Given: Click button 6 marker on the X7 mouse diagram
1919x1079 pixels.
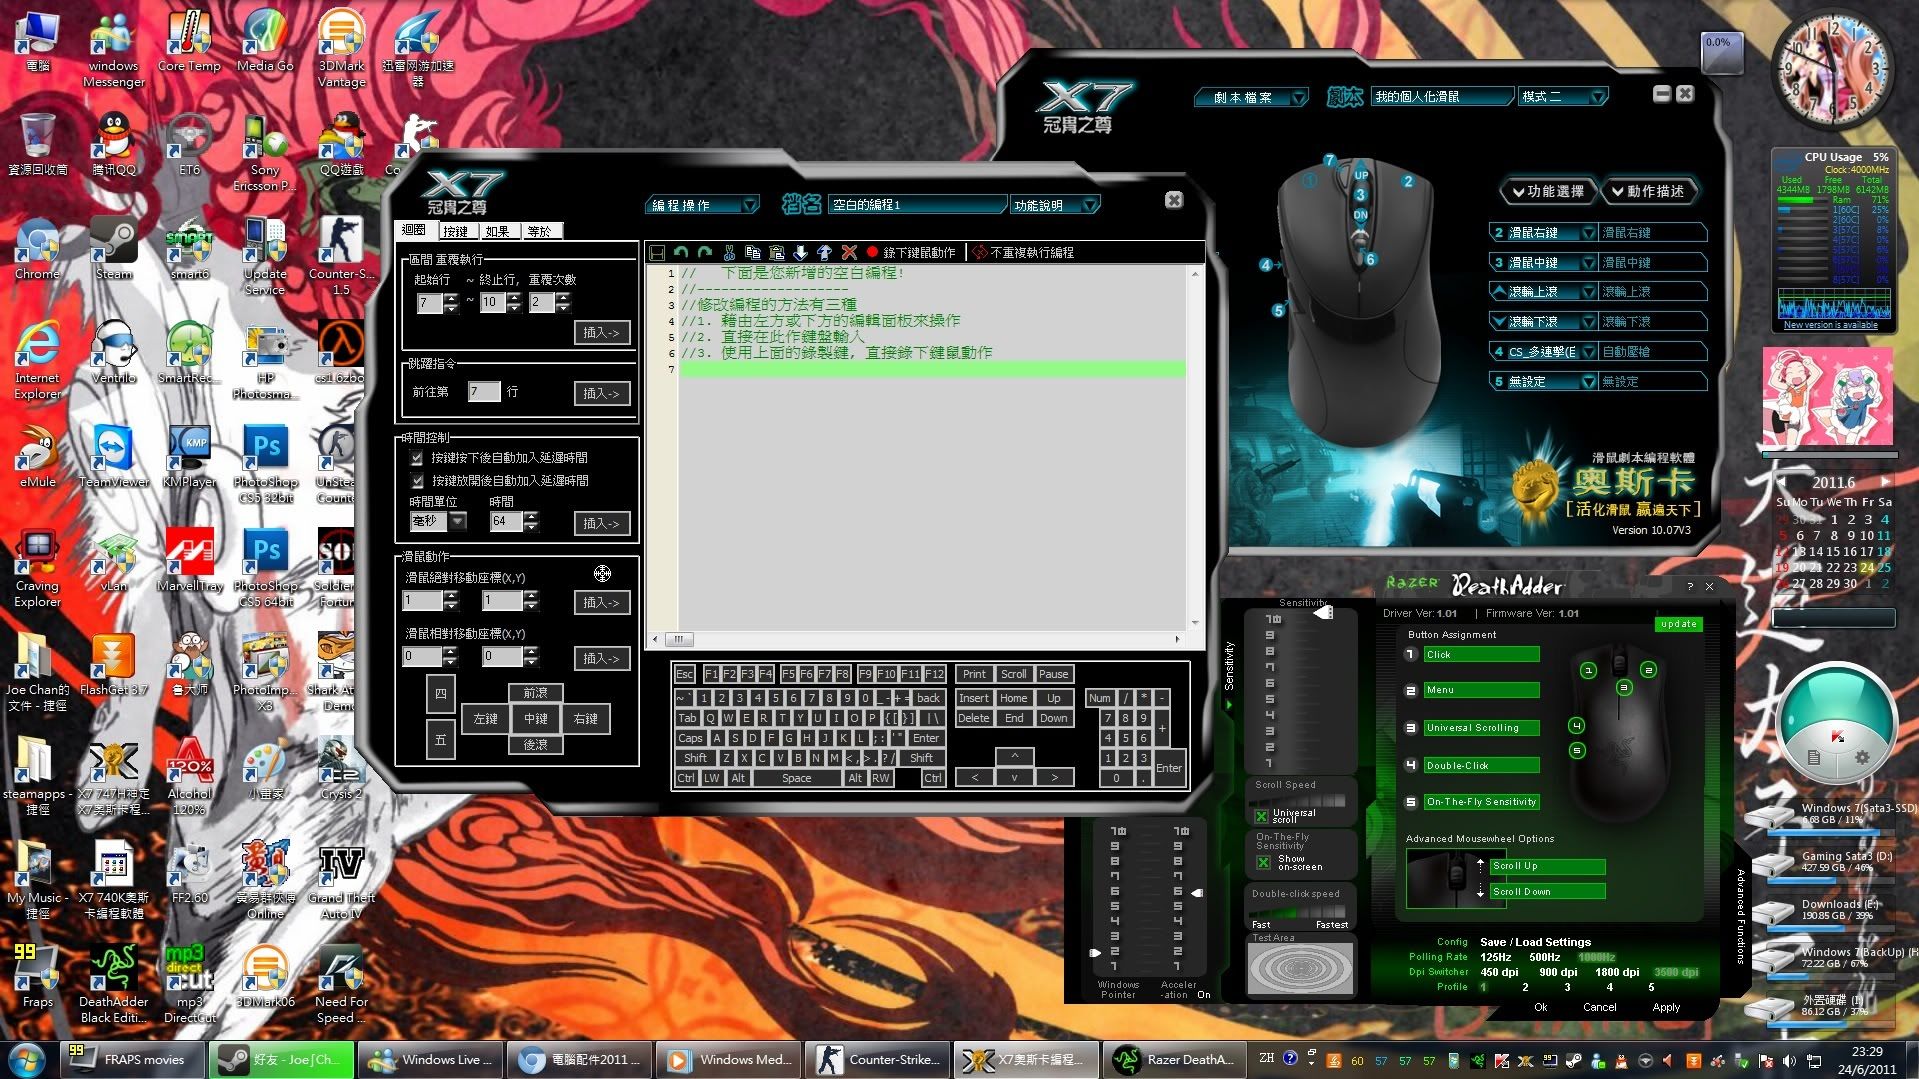Looking at the screenshot, I should pyautogui.click(x=1370, y=260).
